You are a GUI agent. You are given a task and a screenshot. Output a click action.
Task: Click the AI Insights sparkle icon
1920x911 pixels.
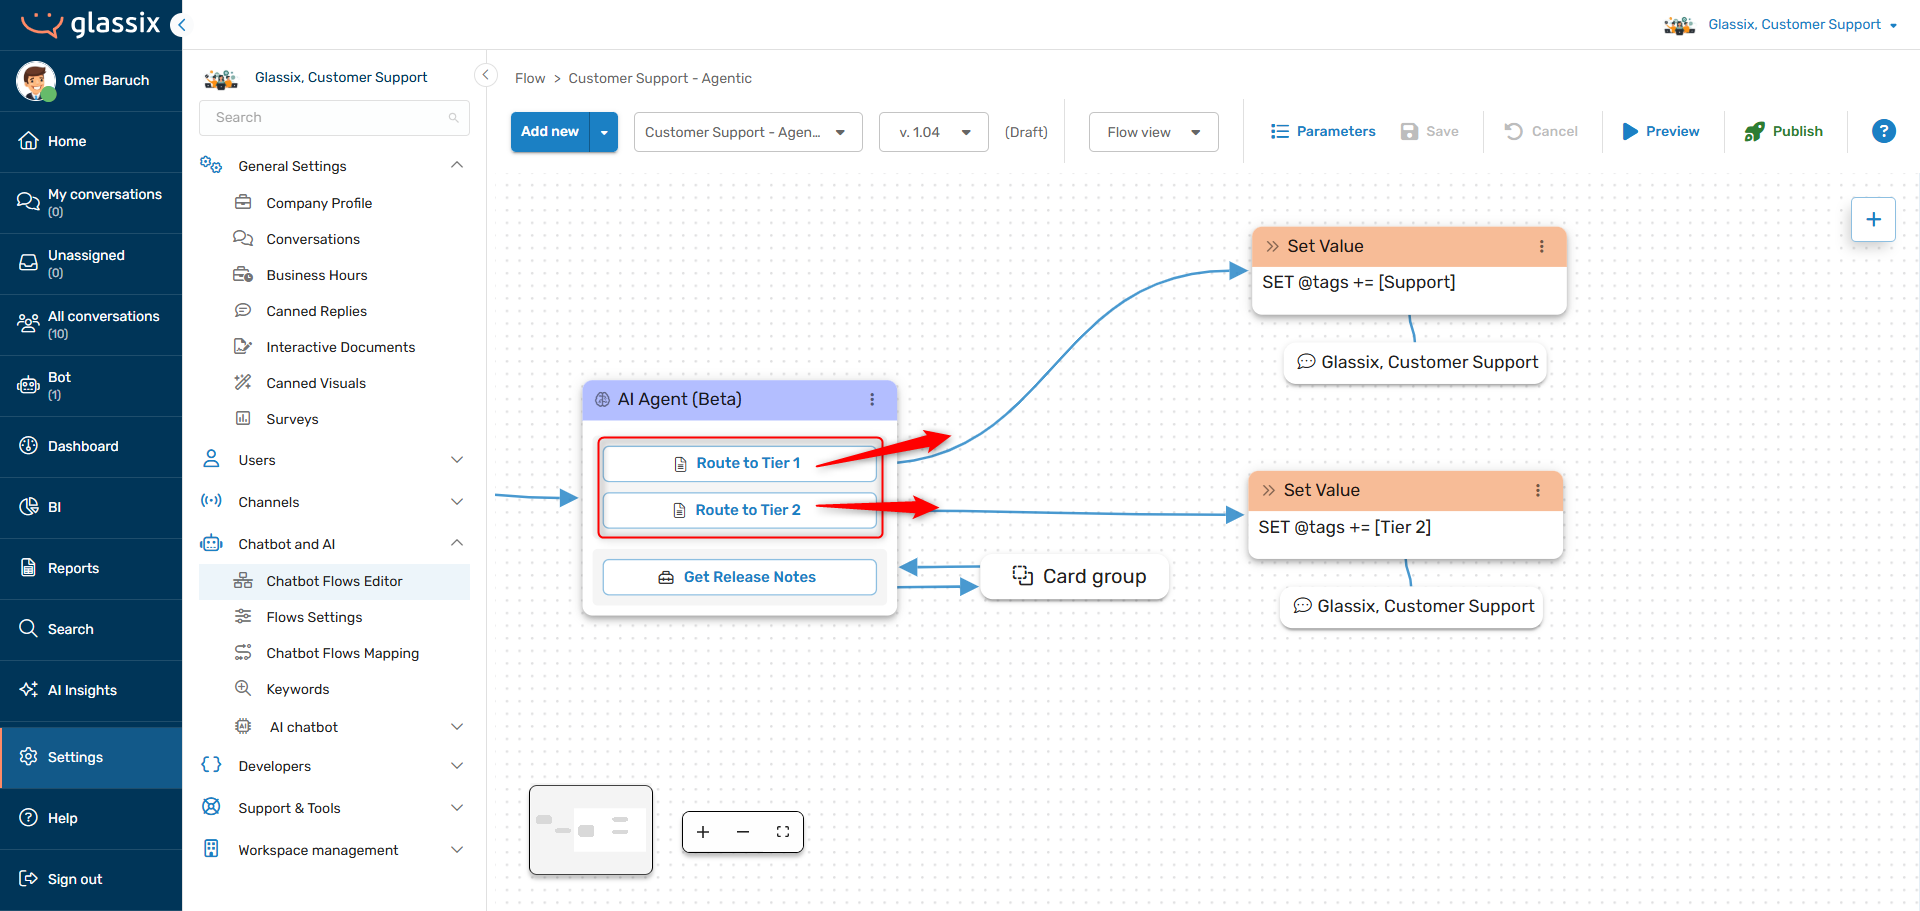pos(28,690)
